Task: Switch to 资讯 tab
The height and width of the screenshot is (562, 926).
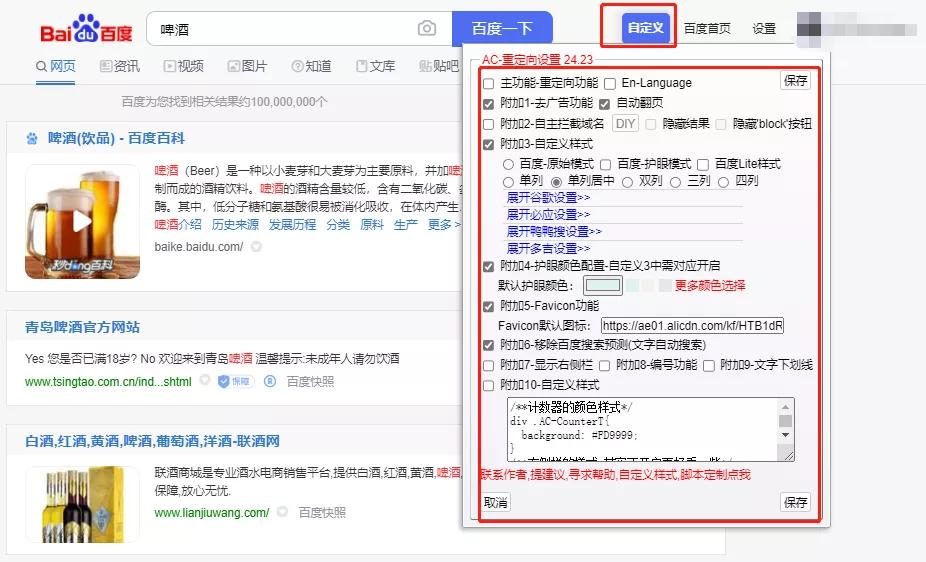Action: click(120, 66)
